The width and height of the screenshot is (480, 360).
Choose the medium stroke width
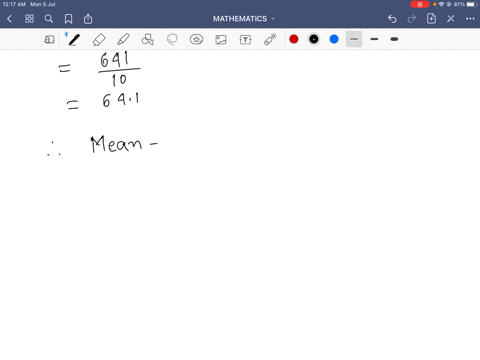[374, 39]
